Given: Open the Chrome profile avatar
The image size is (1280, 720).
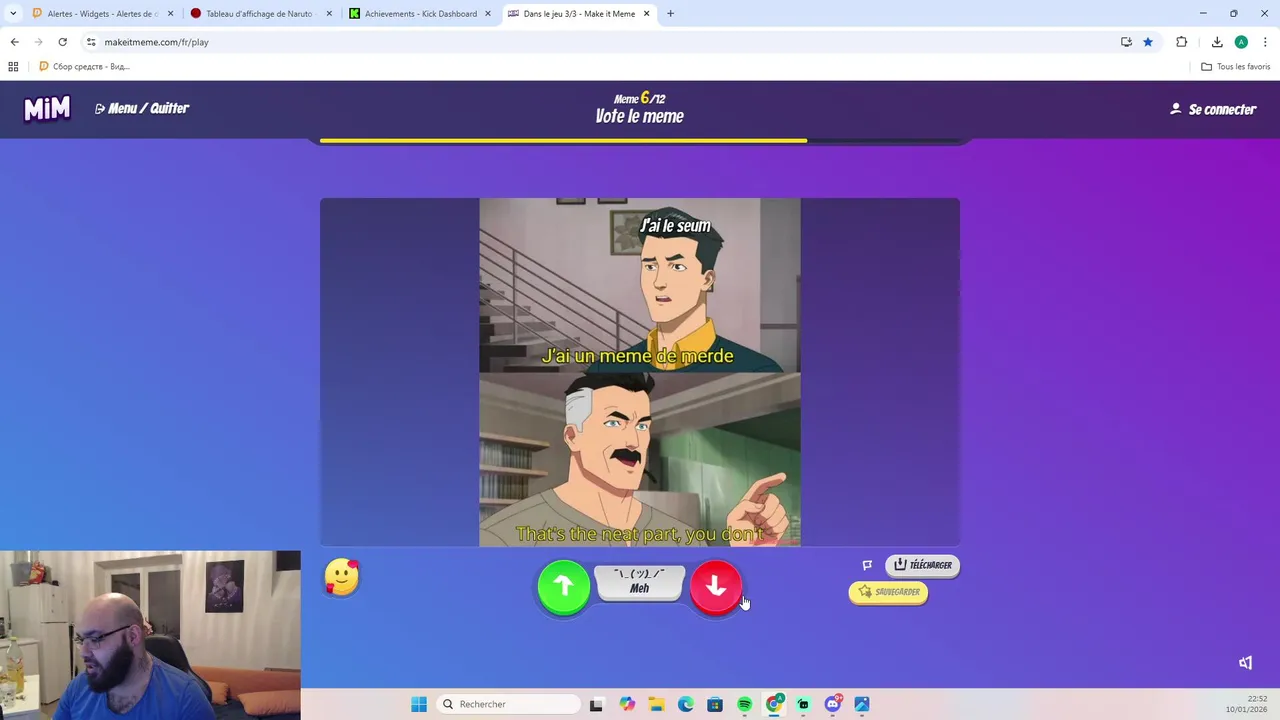Looking at the screenshot, I should [x=1241, y=42].
